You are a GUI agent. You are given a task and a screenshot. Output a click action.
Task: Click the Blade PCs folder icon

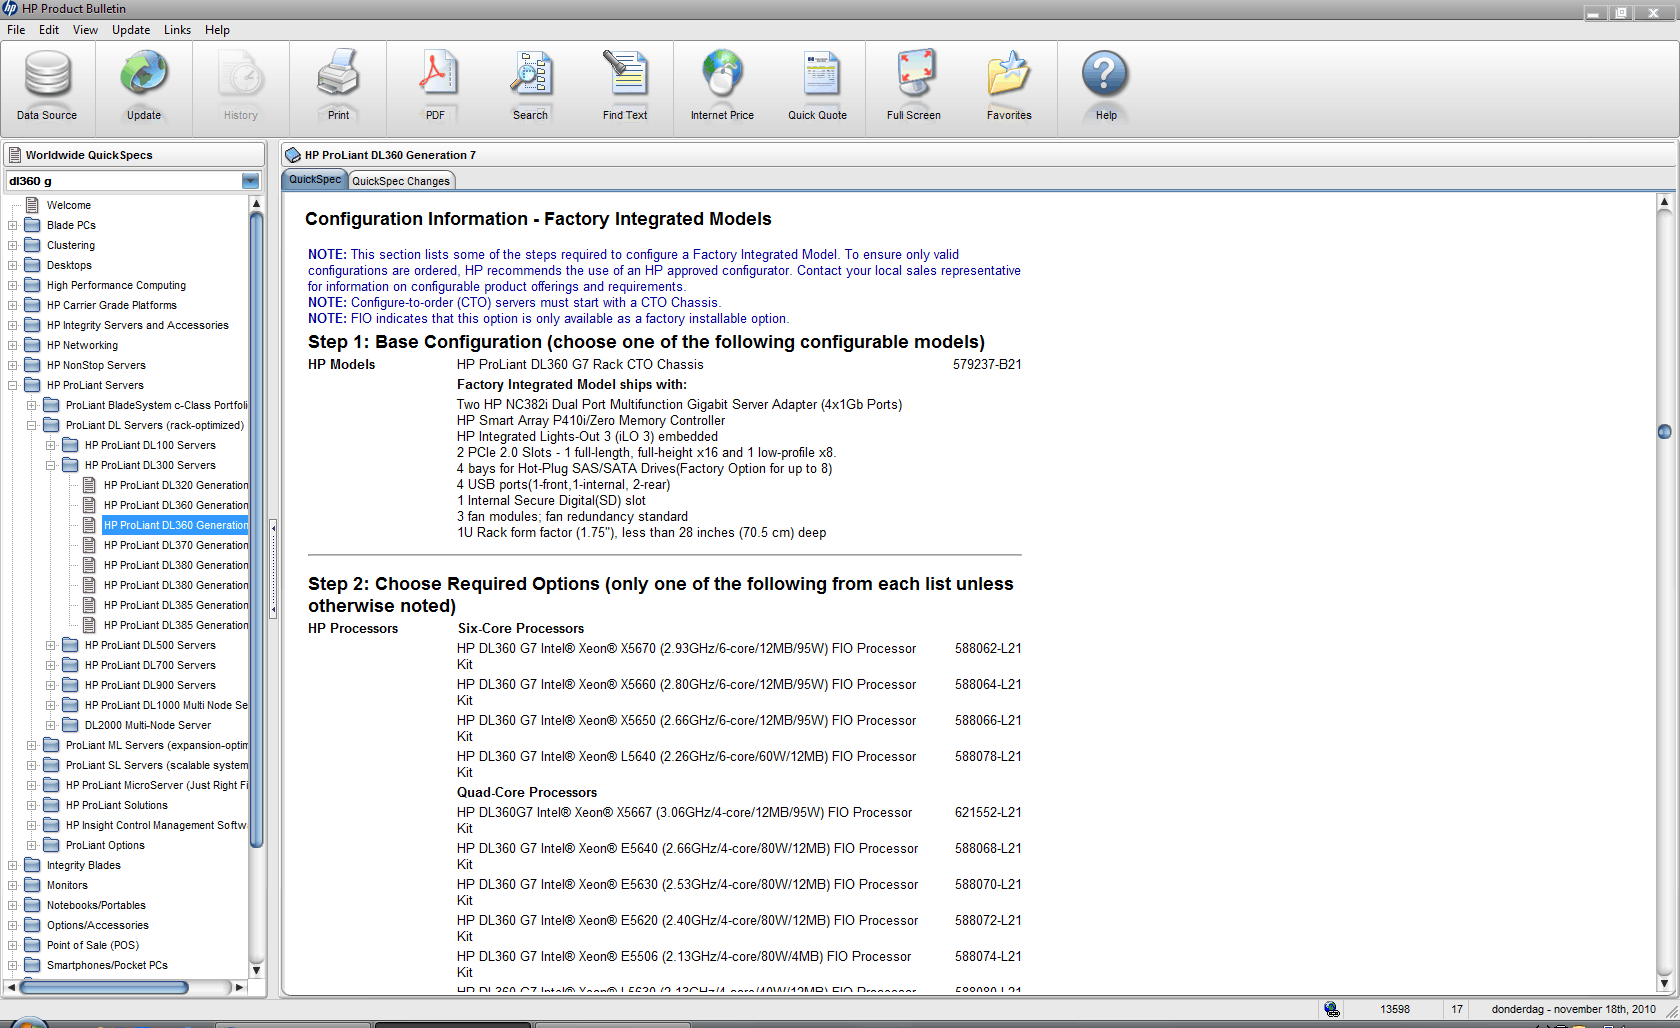pos(33,225)
